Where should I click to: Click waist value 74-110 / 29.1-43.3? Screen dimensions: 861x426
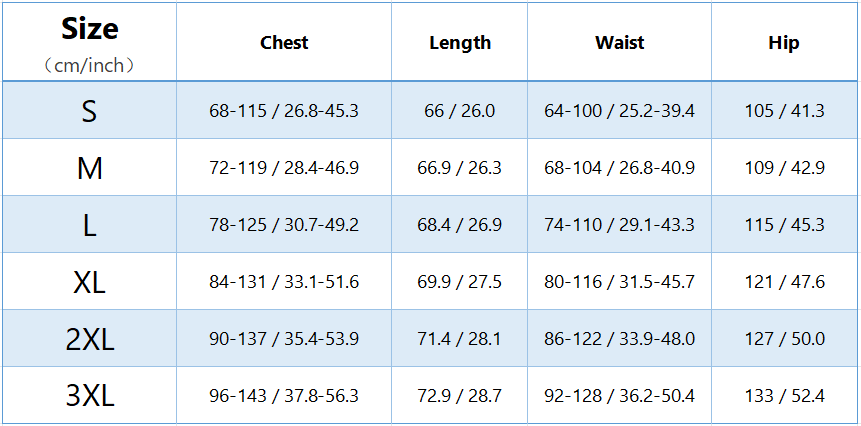click(x=619, y=225)
